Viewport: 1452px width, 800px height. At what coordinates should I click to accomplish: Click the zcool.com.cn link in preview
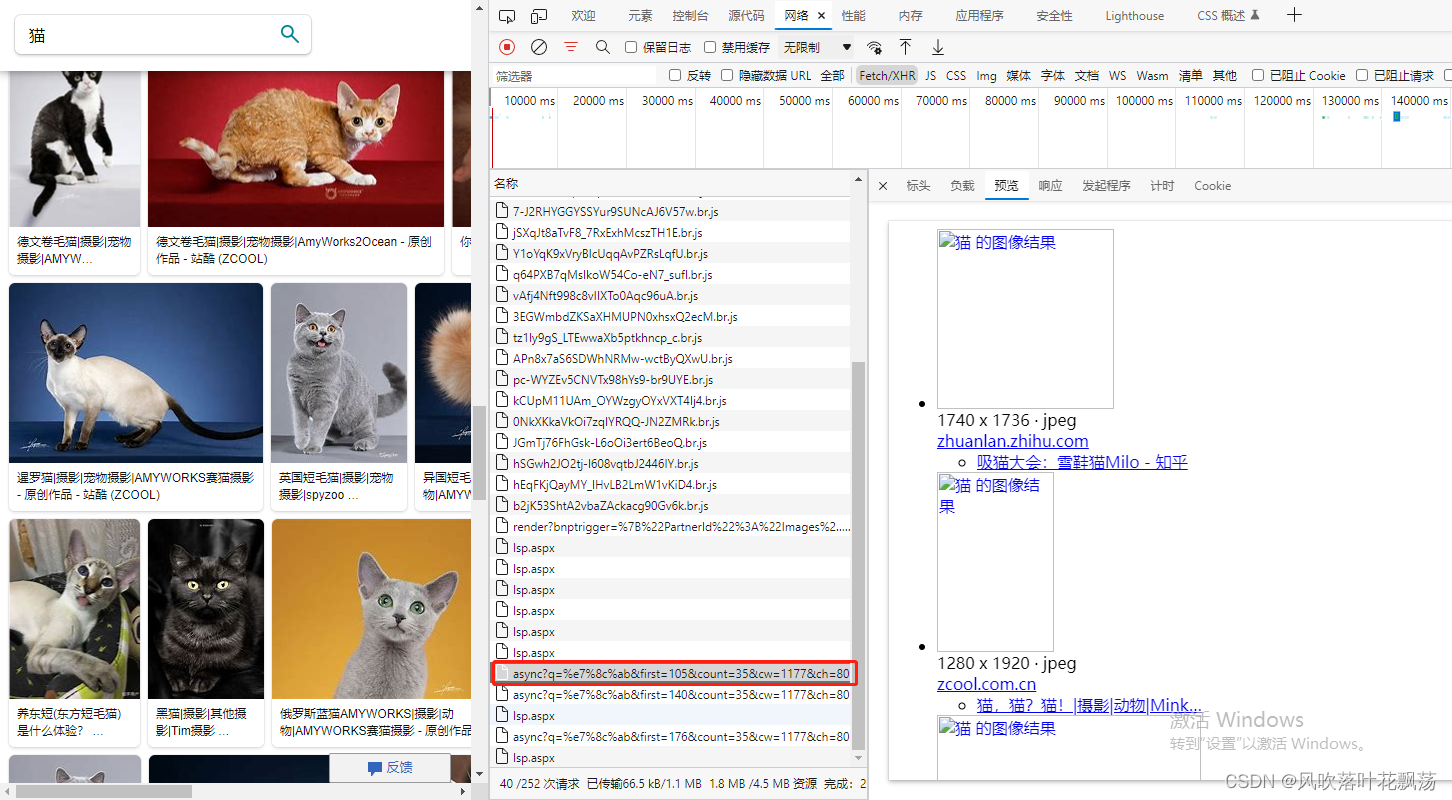tap(986, 684)
